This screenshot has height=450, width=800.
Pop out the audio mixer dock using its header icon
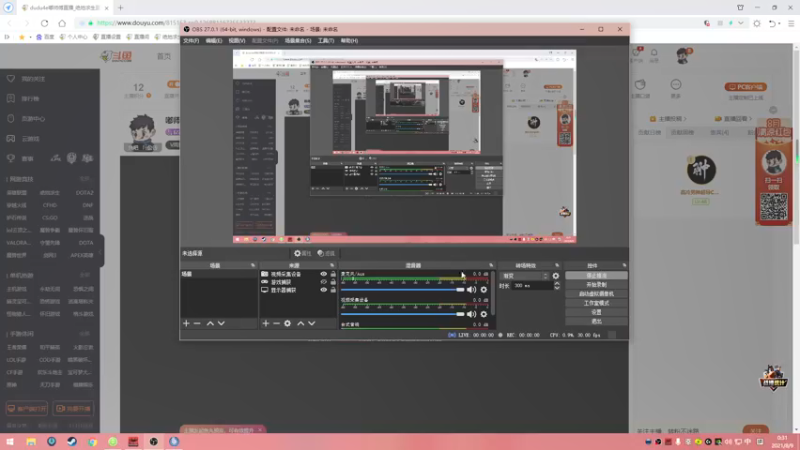491,265
